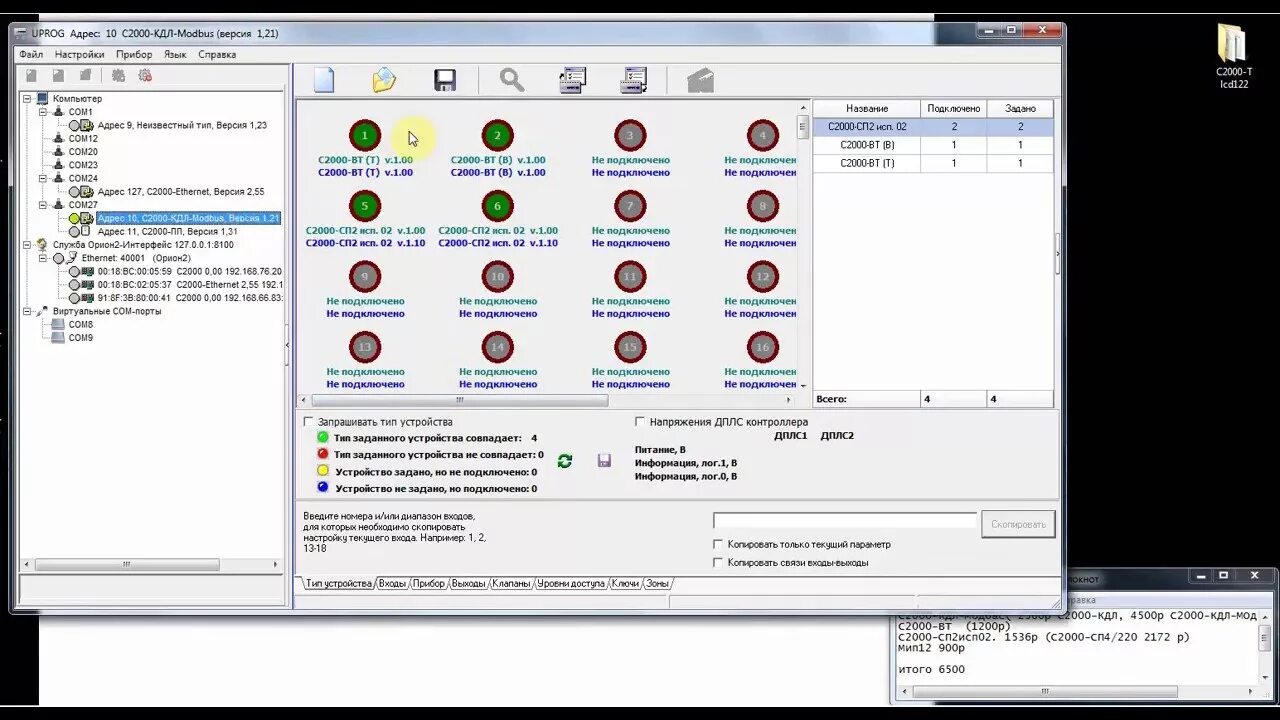The width and height of the screenshot is (1280, 720).
Task: Click the device grid horizontal scrollbar thumb
Action: pyautogui.click(x=460, y=400)
